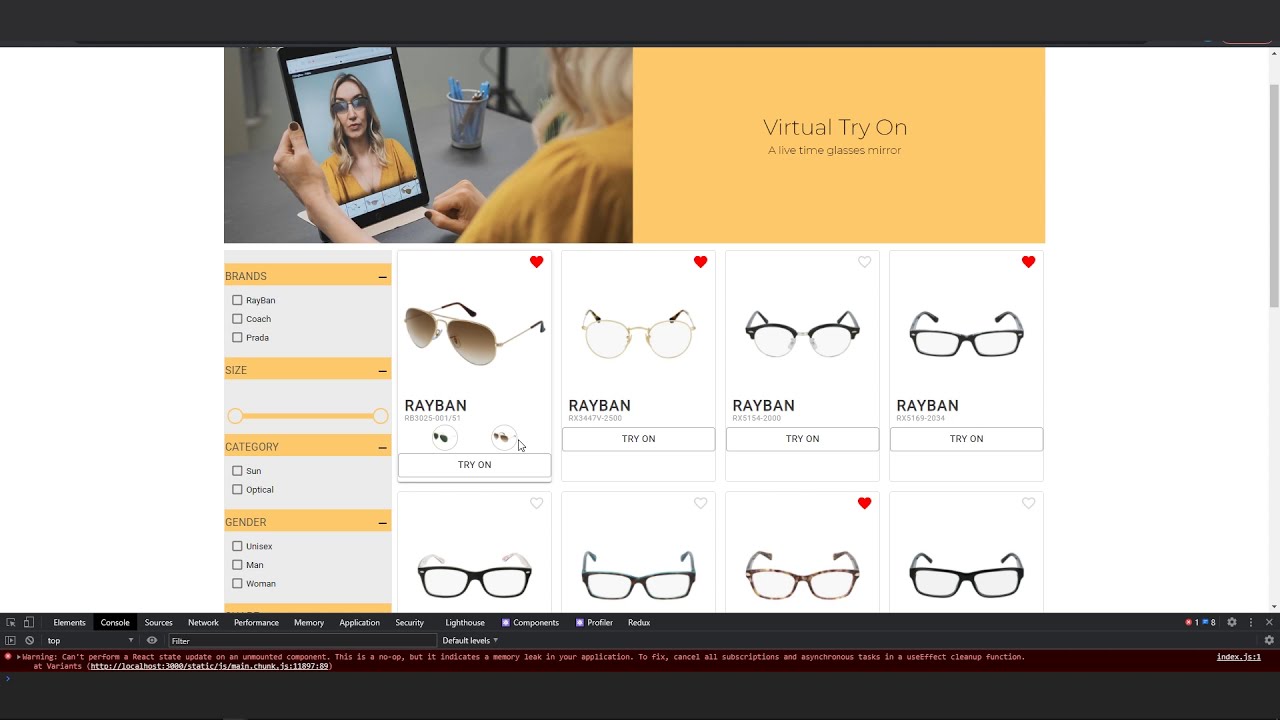1280x720 pixels.
Task: Collapse the BRANDS filter section
Action: tap(382, 276)
